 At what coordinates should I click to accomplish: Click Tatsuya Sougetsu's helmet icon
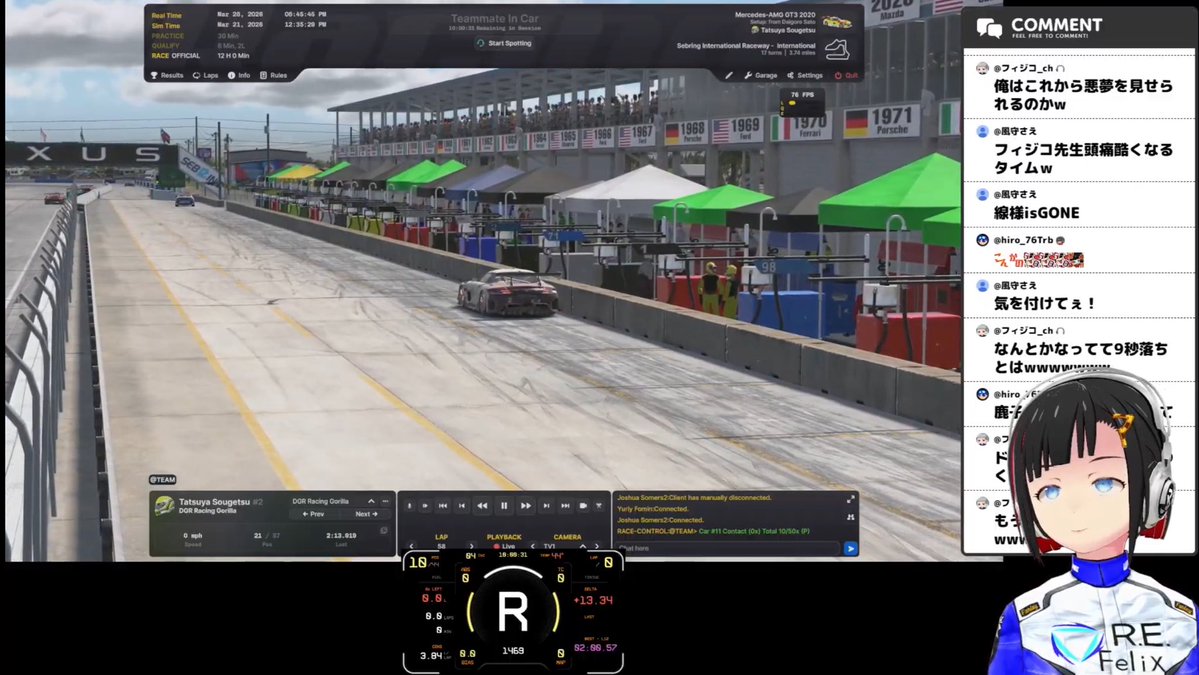click(x=164, y=505)
